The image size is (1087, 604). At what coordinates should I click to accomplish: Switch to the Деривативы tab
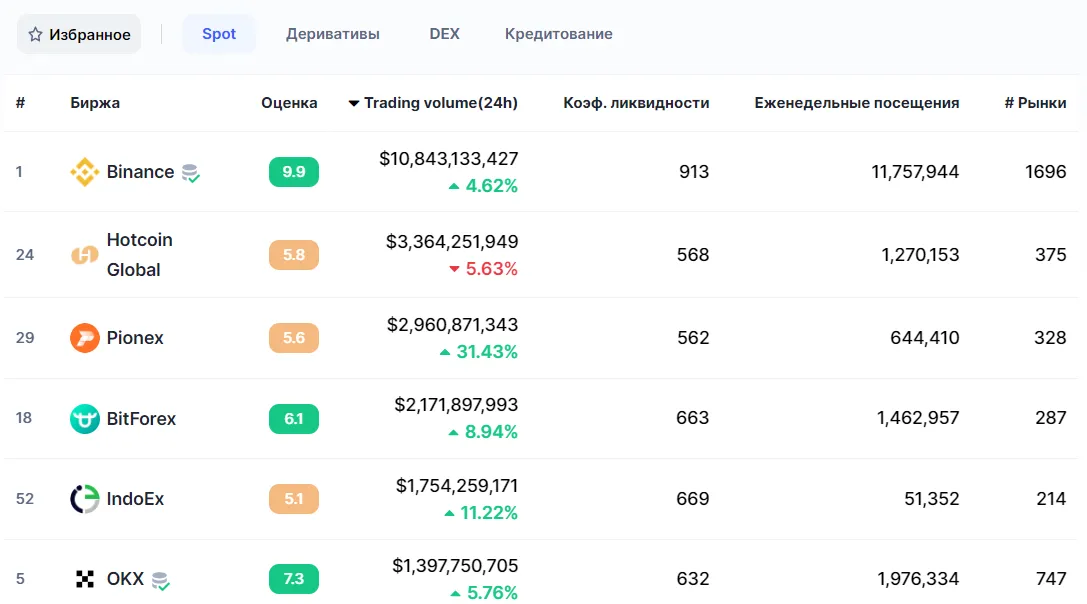[x=333, y=34]
